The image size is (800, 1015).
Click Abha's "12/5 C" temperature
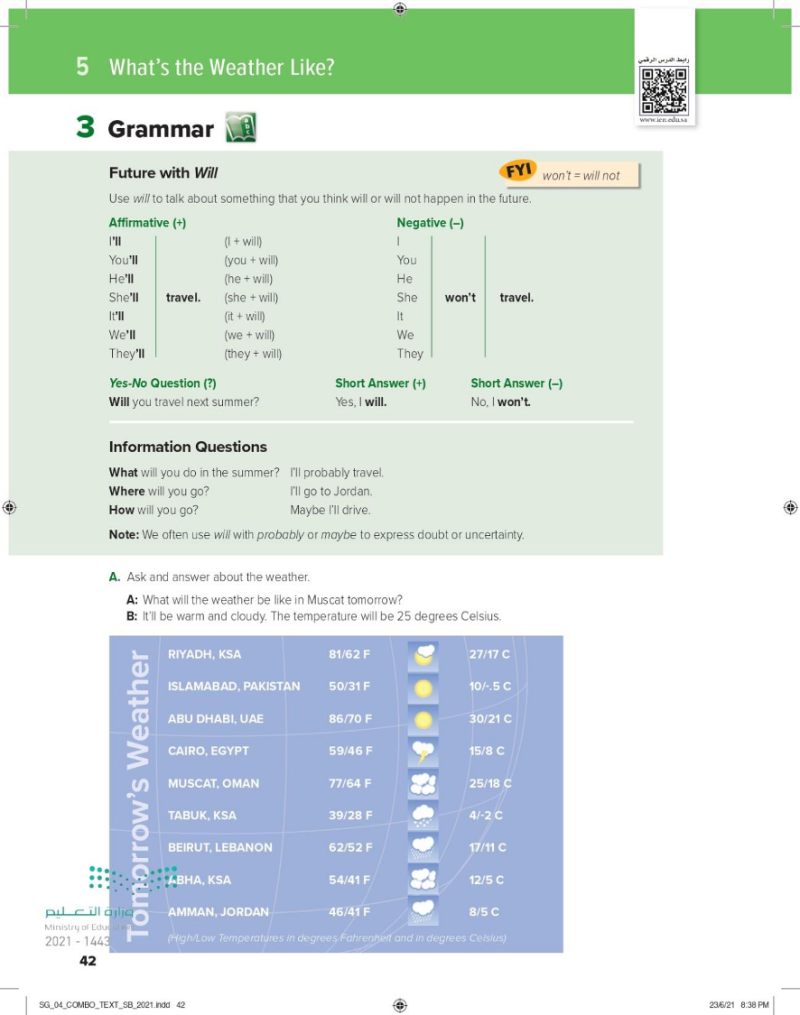(486, 880)
